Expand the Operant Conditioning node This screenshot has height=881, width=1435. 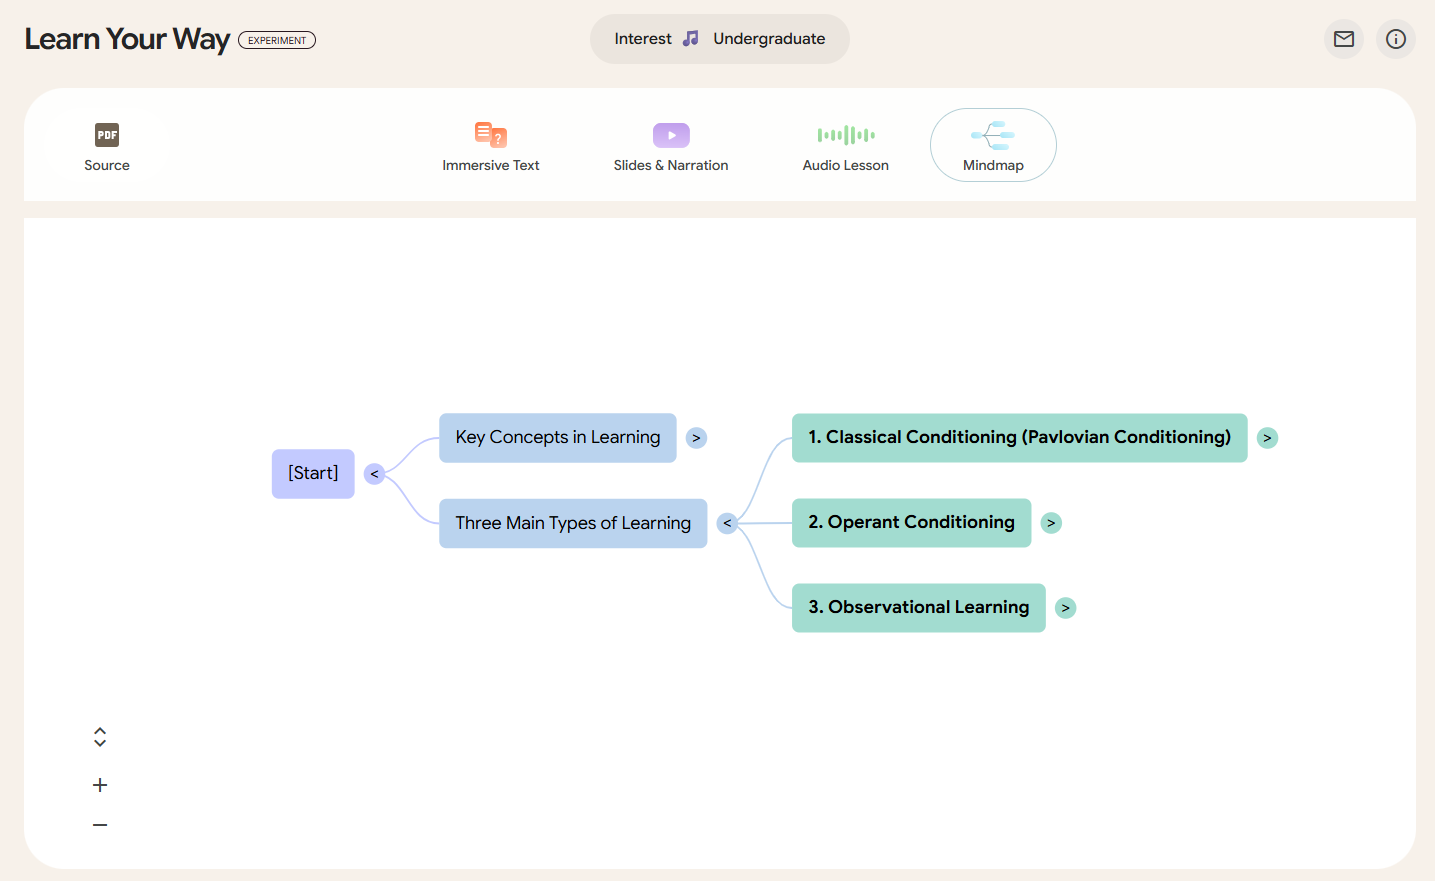click(x=1051, y=522)
